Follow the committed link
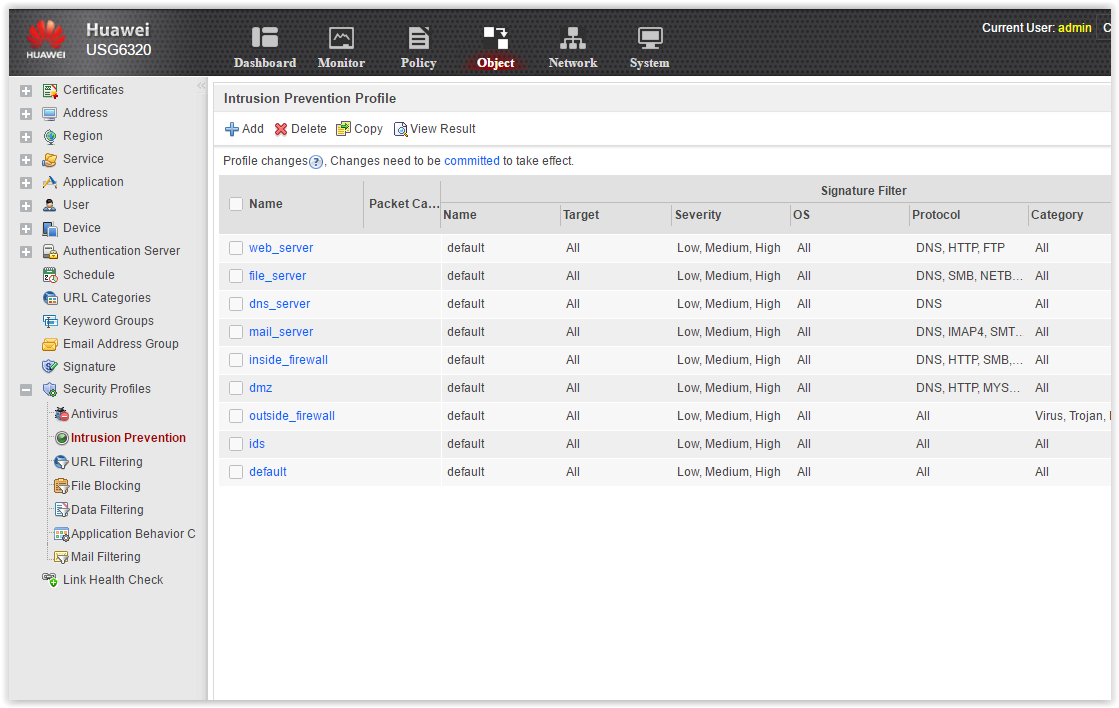 pyautogui.click(x=472, y=161)
